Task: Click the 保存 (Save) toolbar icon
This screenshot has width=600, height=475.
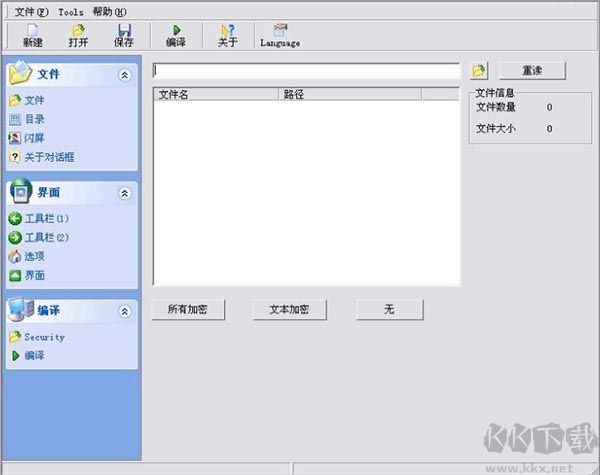Action: click(x=124, y=35)
